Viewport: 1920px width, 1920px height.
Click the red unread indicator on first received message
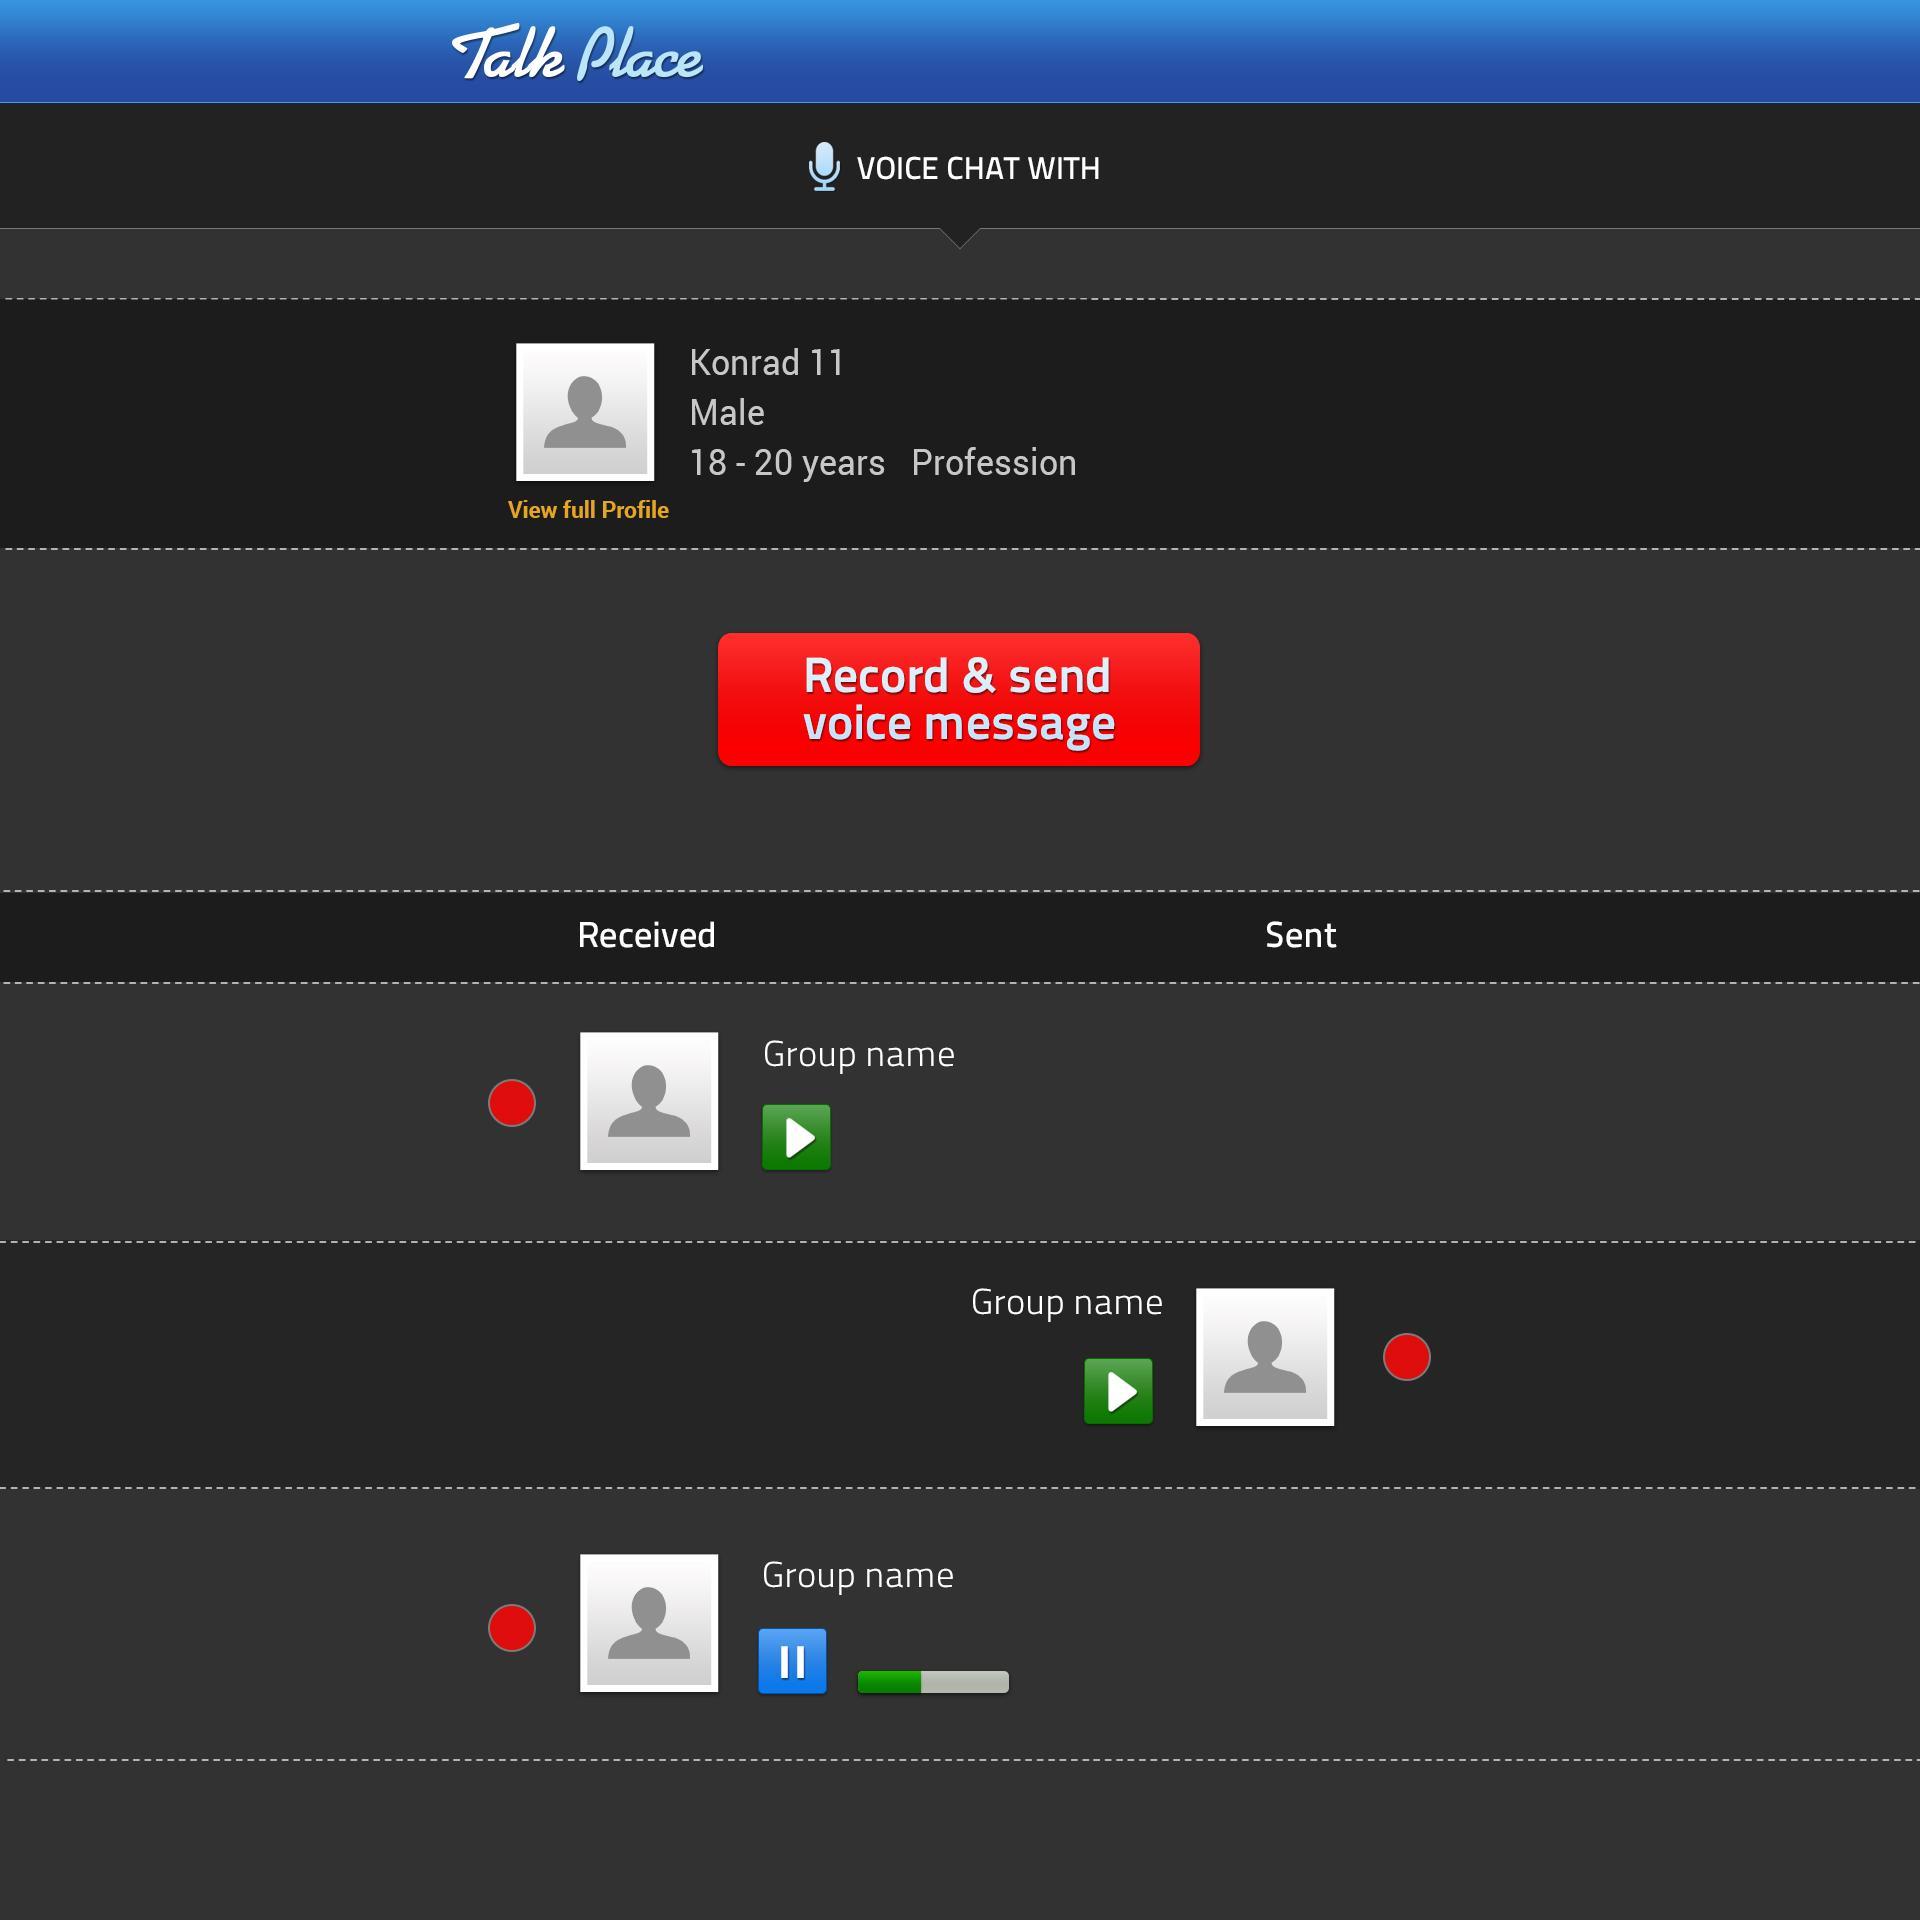click(x=512, y=1102)
